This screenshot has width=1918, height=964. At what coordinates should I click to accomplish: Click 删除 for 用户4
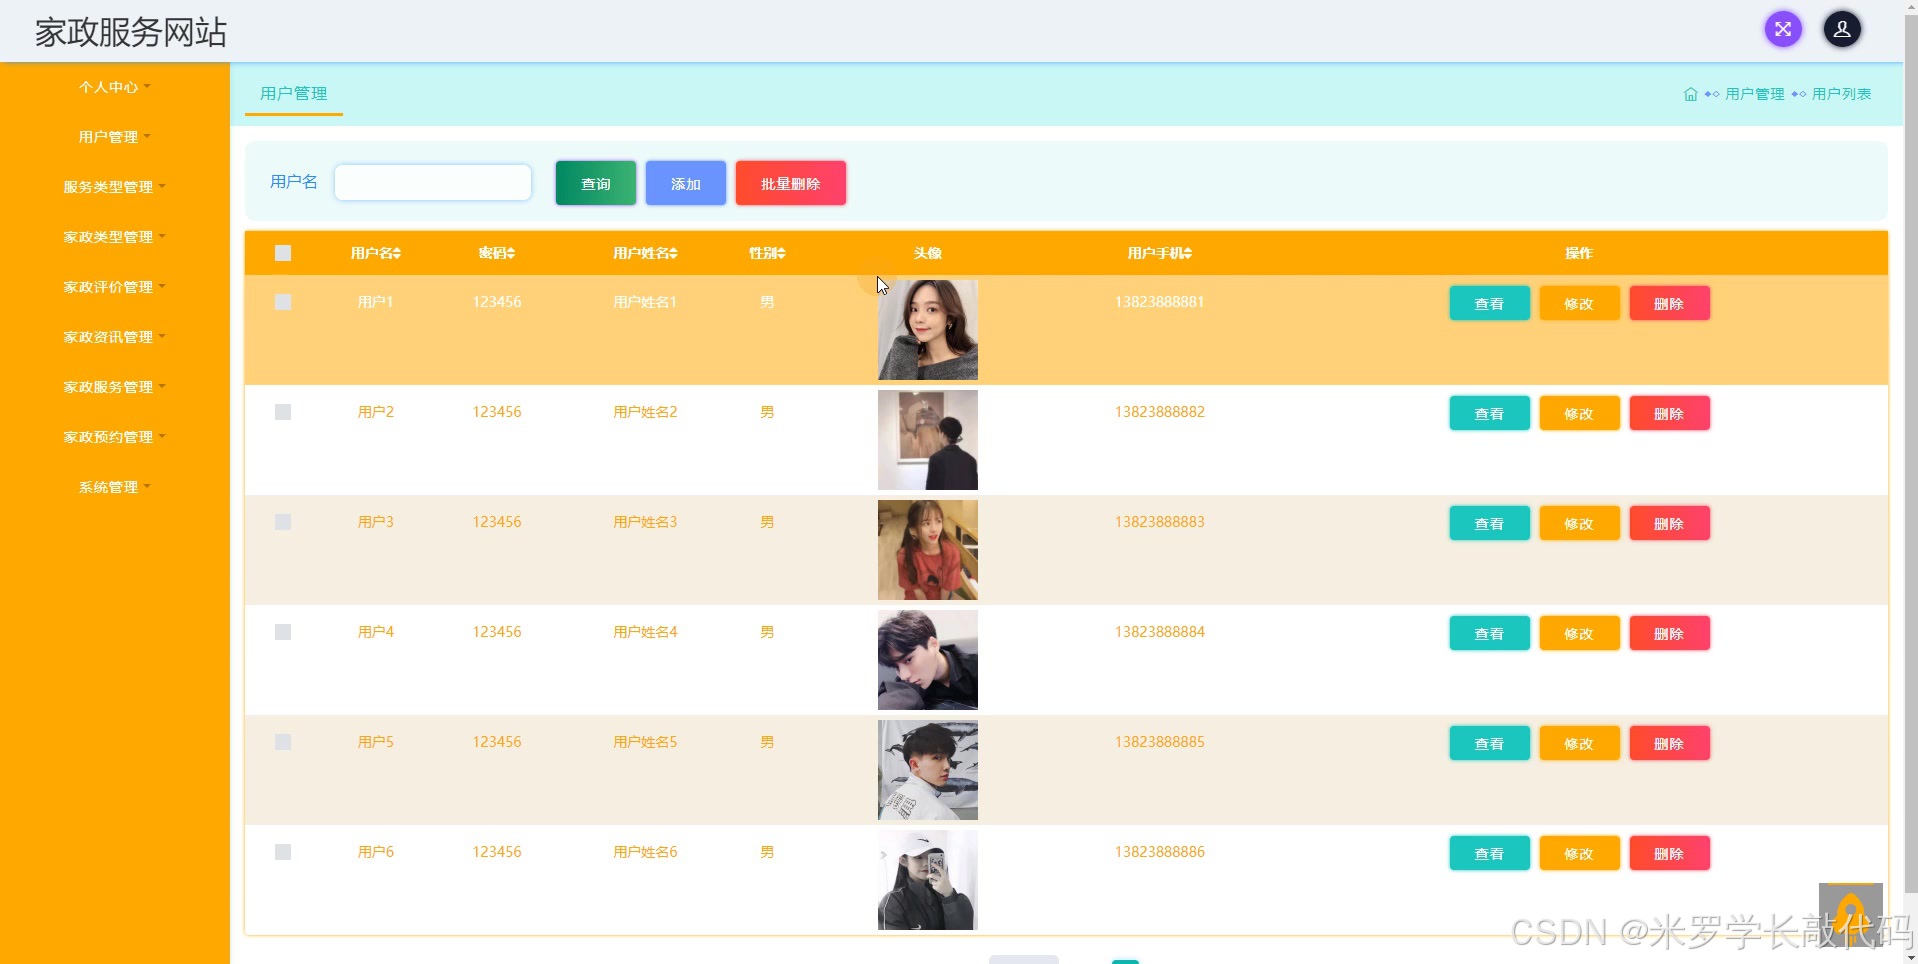[1669, 633]
